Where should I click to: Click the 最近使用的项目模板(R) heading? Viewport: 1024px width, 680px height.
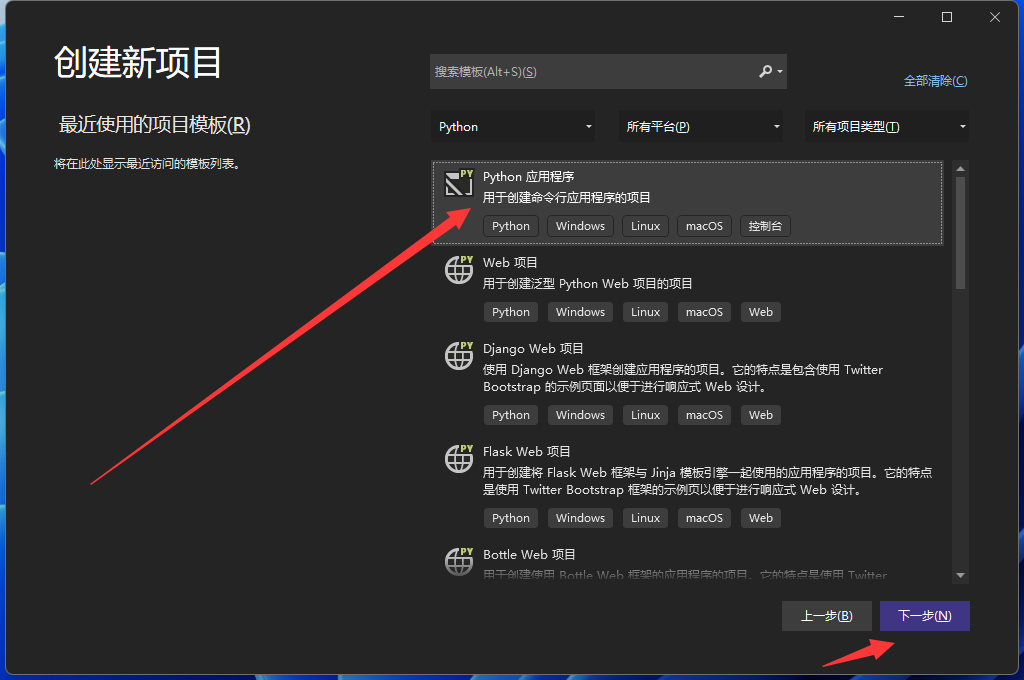155,125
